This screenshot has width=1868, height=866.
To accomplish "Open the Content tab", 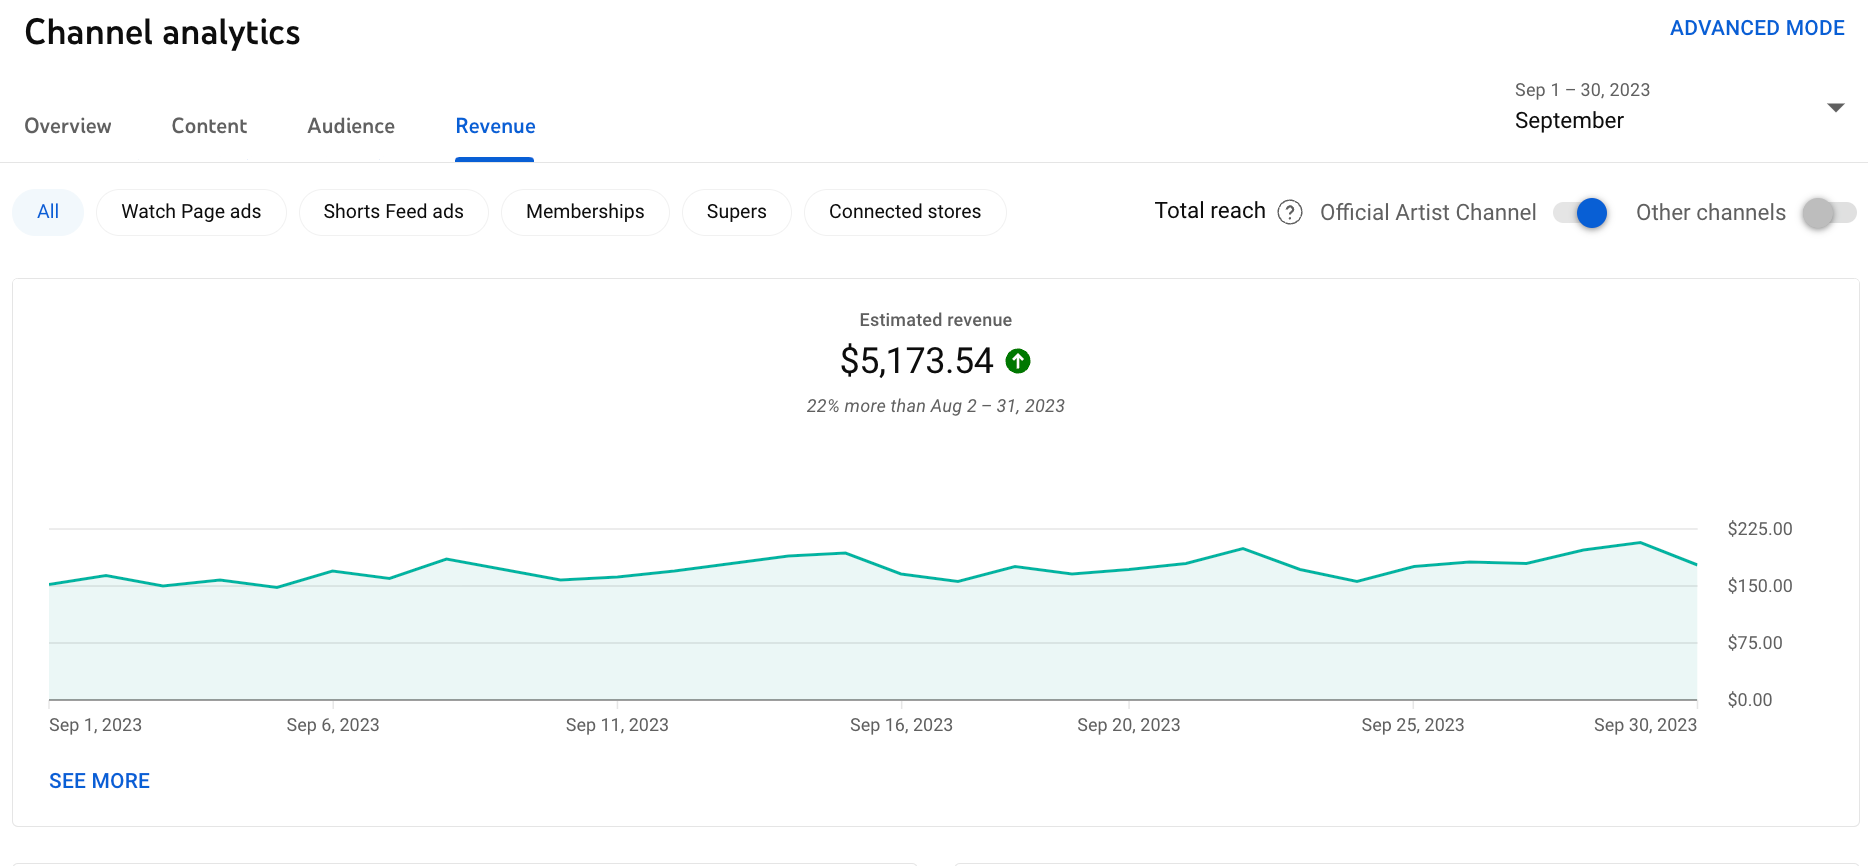I will (x=209, y=126).
